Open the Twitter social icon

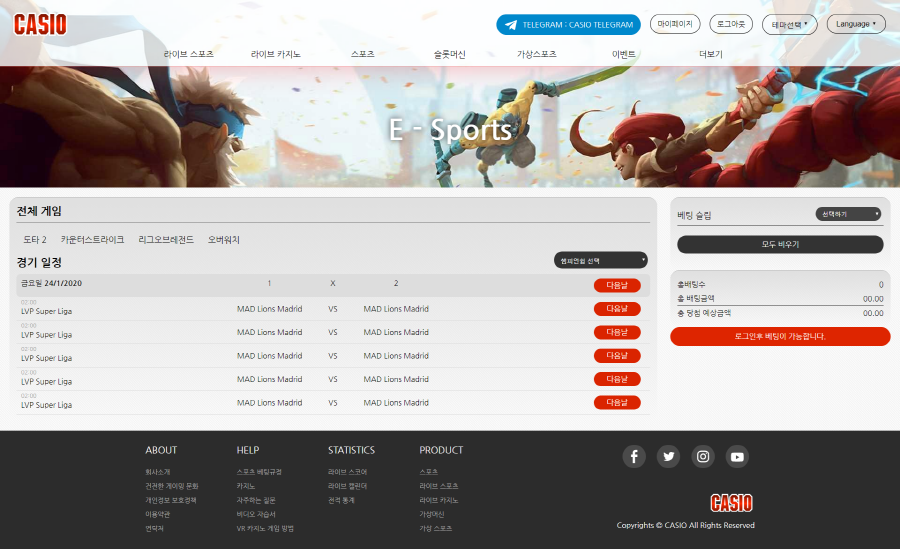[x=669, y=457]
